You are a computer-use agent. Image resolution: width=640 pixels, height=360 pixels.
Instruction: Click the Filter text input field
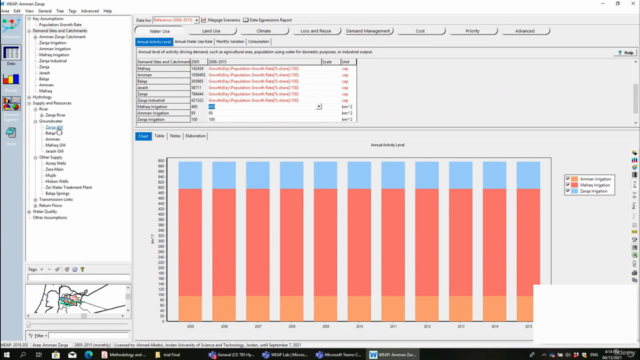coord(89,336)
